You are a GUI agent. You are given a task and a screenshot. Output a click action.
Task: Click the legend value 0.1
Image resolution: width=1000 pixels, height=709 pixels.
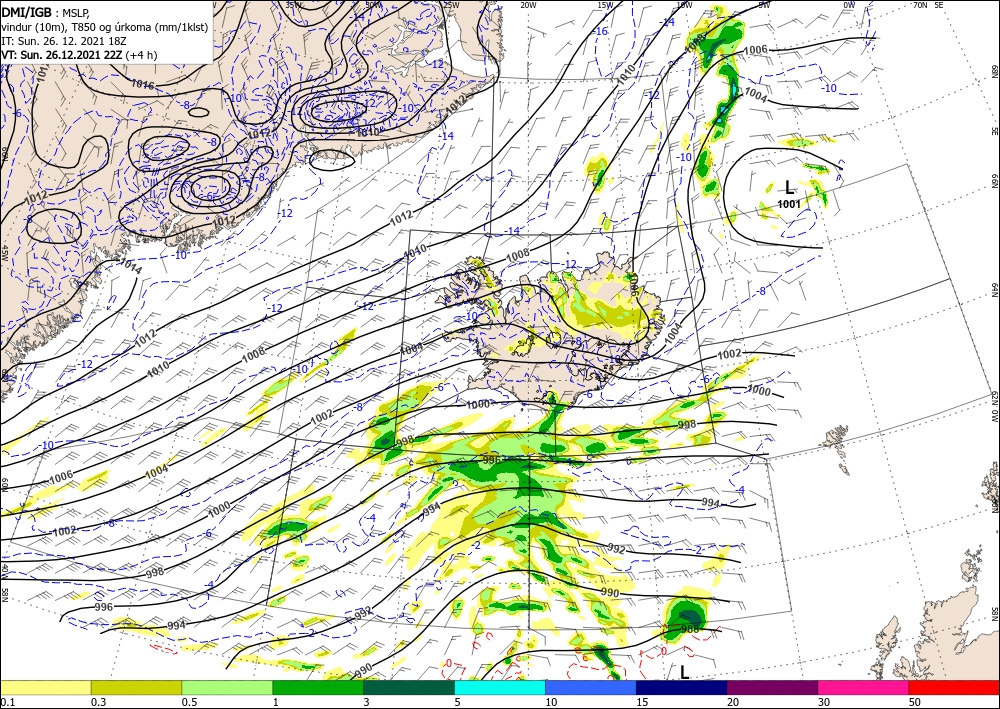pos(8,702)
